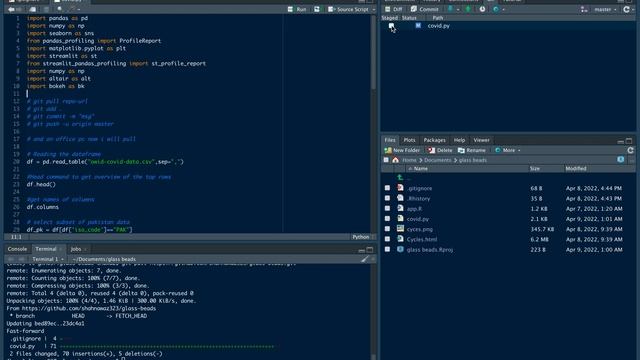This screenshot has width=640, height=360.
Task: Check the .Rhistory file checkbox
Action: click(x=387, y=198)
